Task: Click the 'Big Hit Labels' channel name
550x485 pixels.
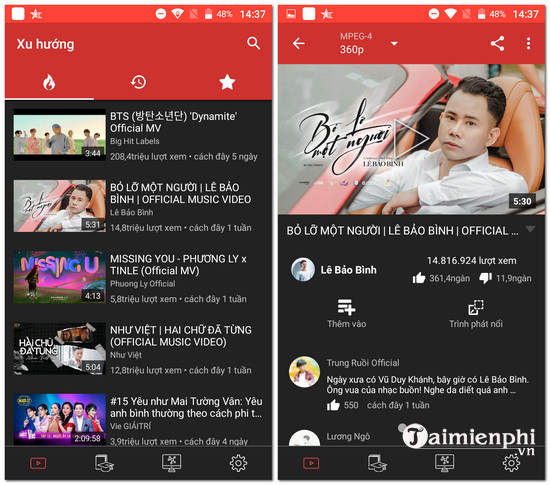Action: [x=135, y=141]
